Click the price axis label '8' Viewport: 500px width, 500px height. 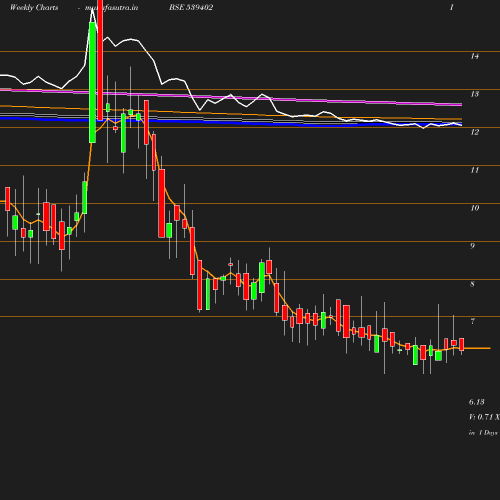pos(472,284)
